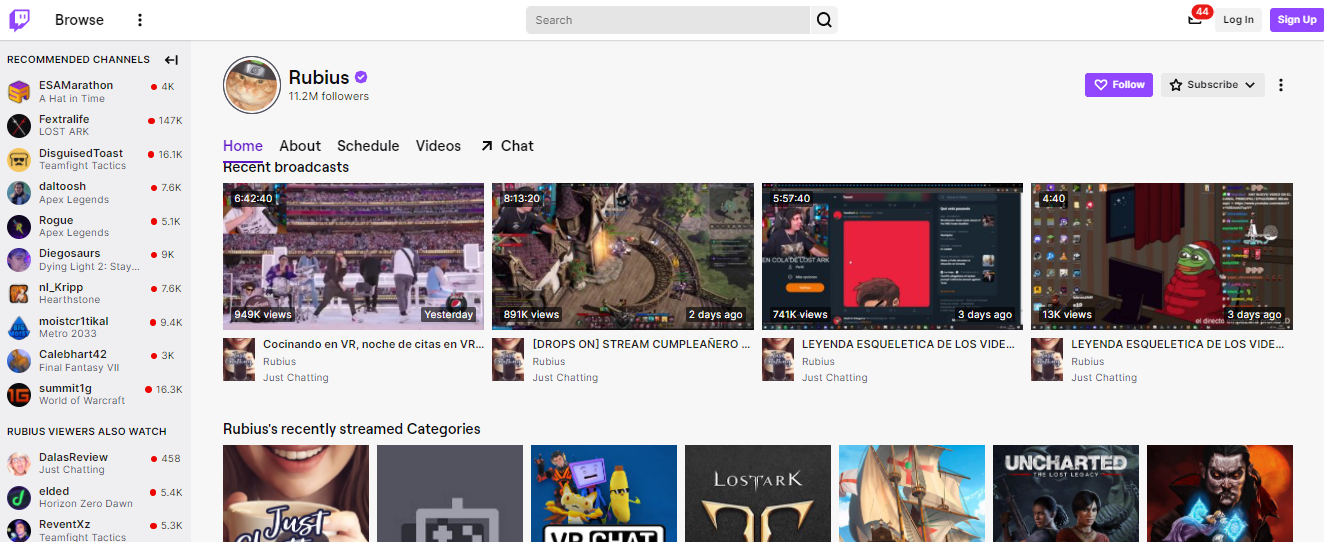Screen dimensions: 1324x542
Task: Click the search magnifier button
Action: point(824,20)
